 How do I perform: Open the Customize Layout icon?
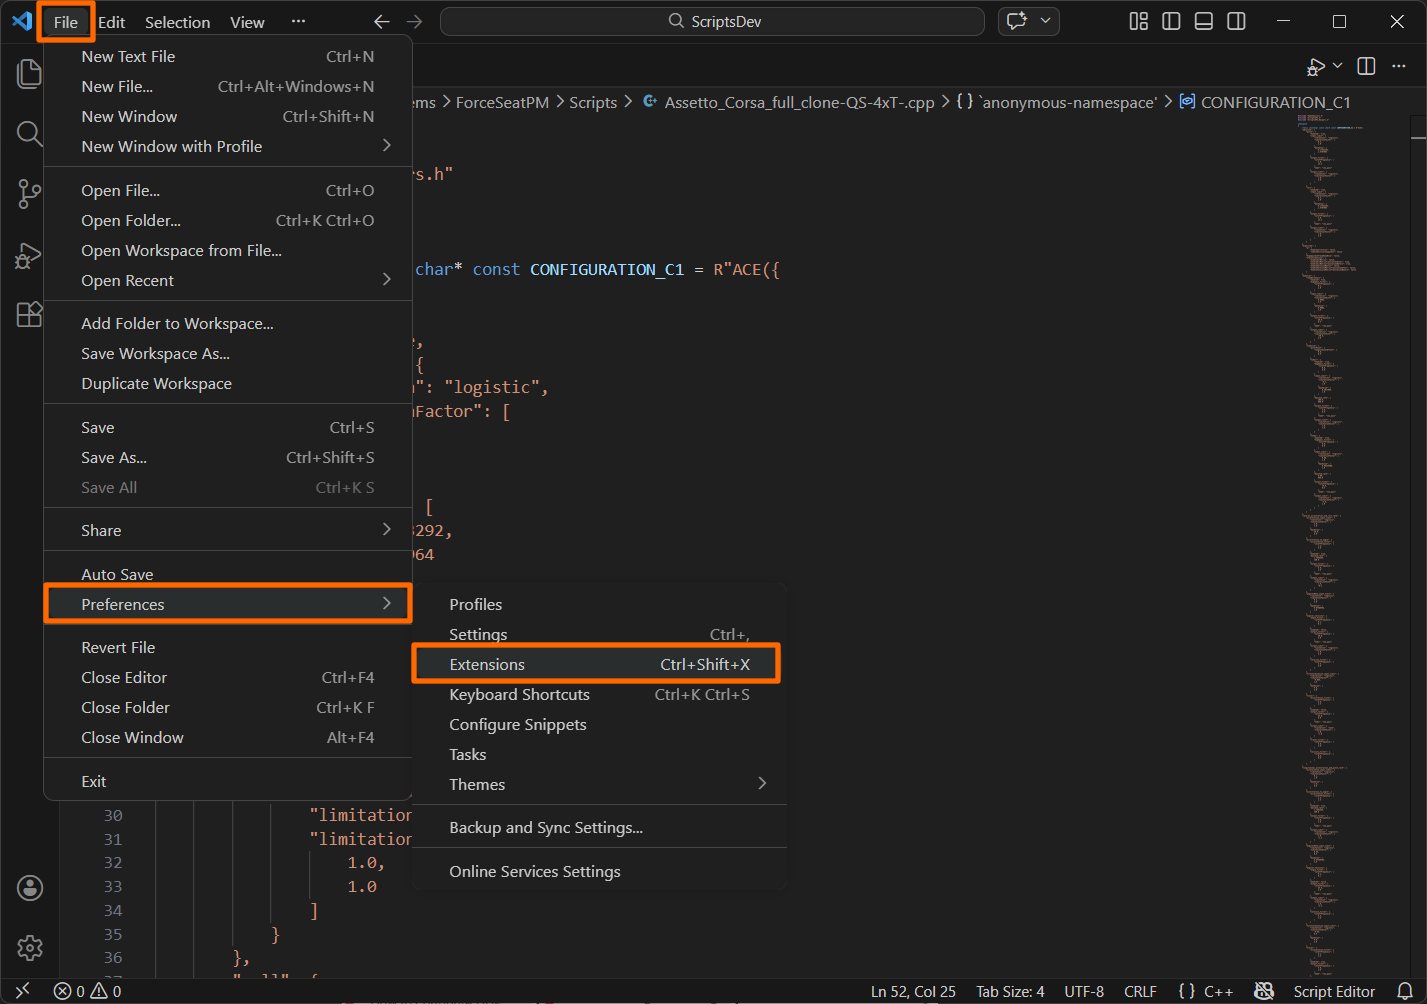pyautogui.click(x=1138, y=21)
